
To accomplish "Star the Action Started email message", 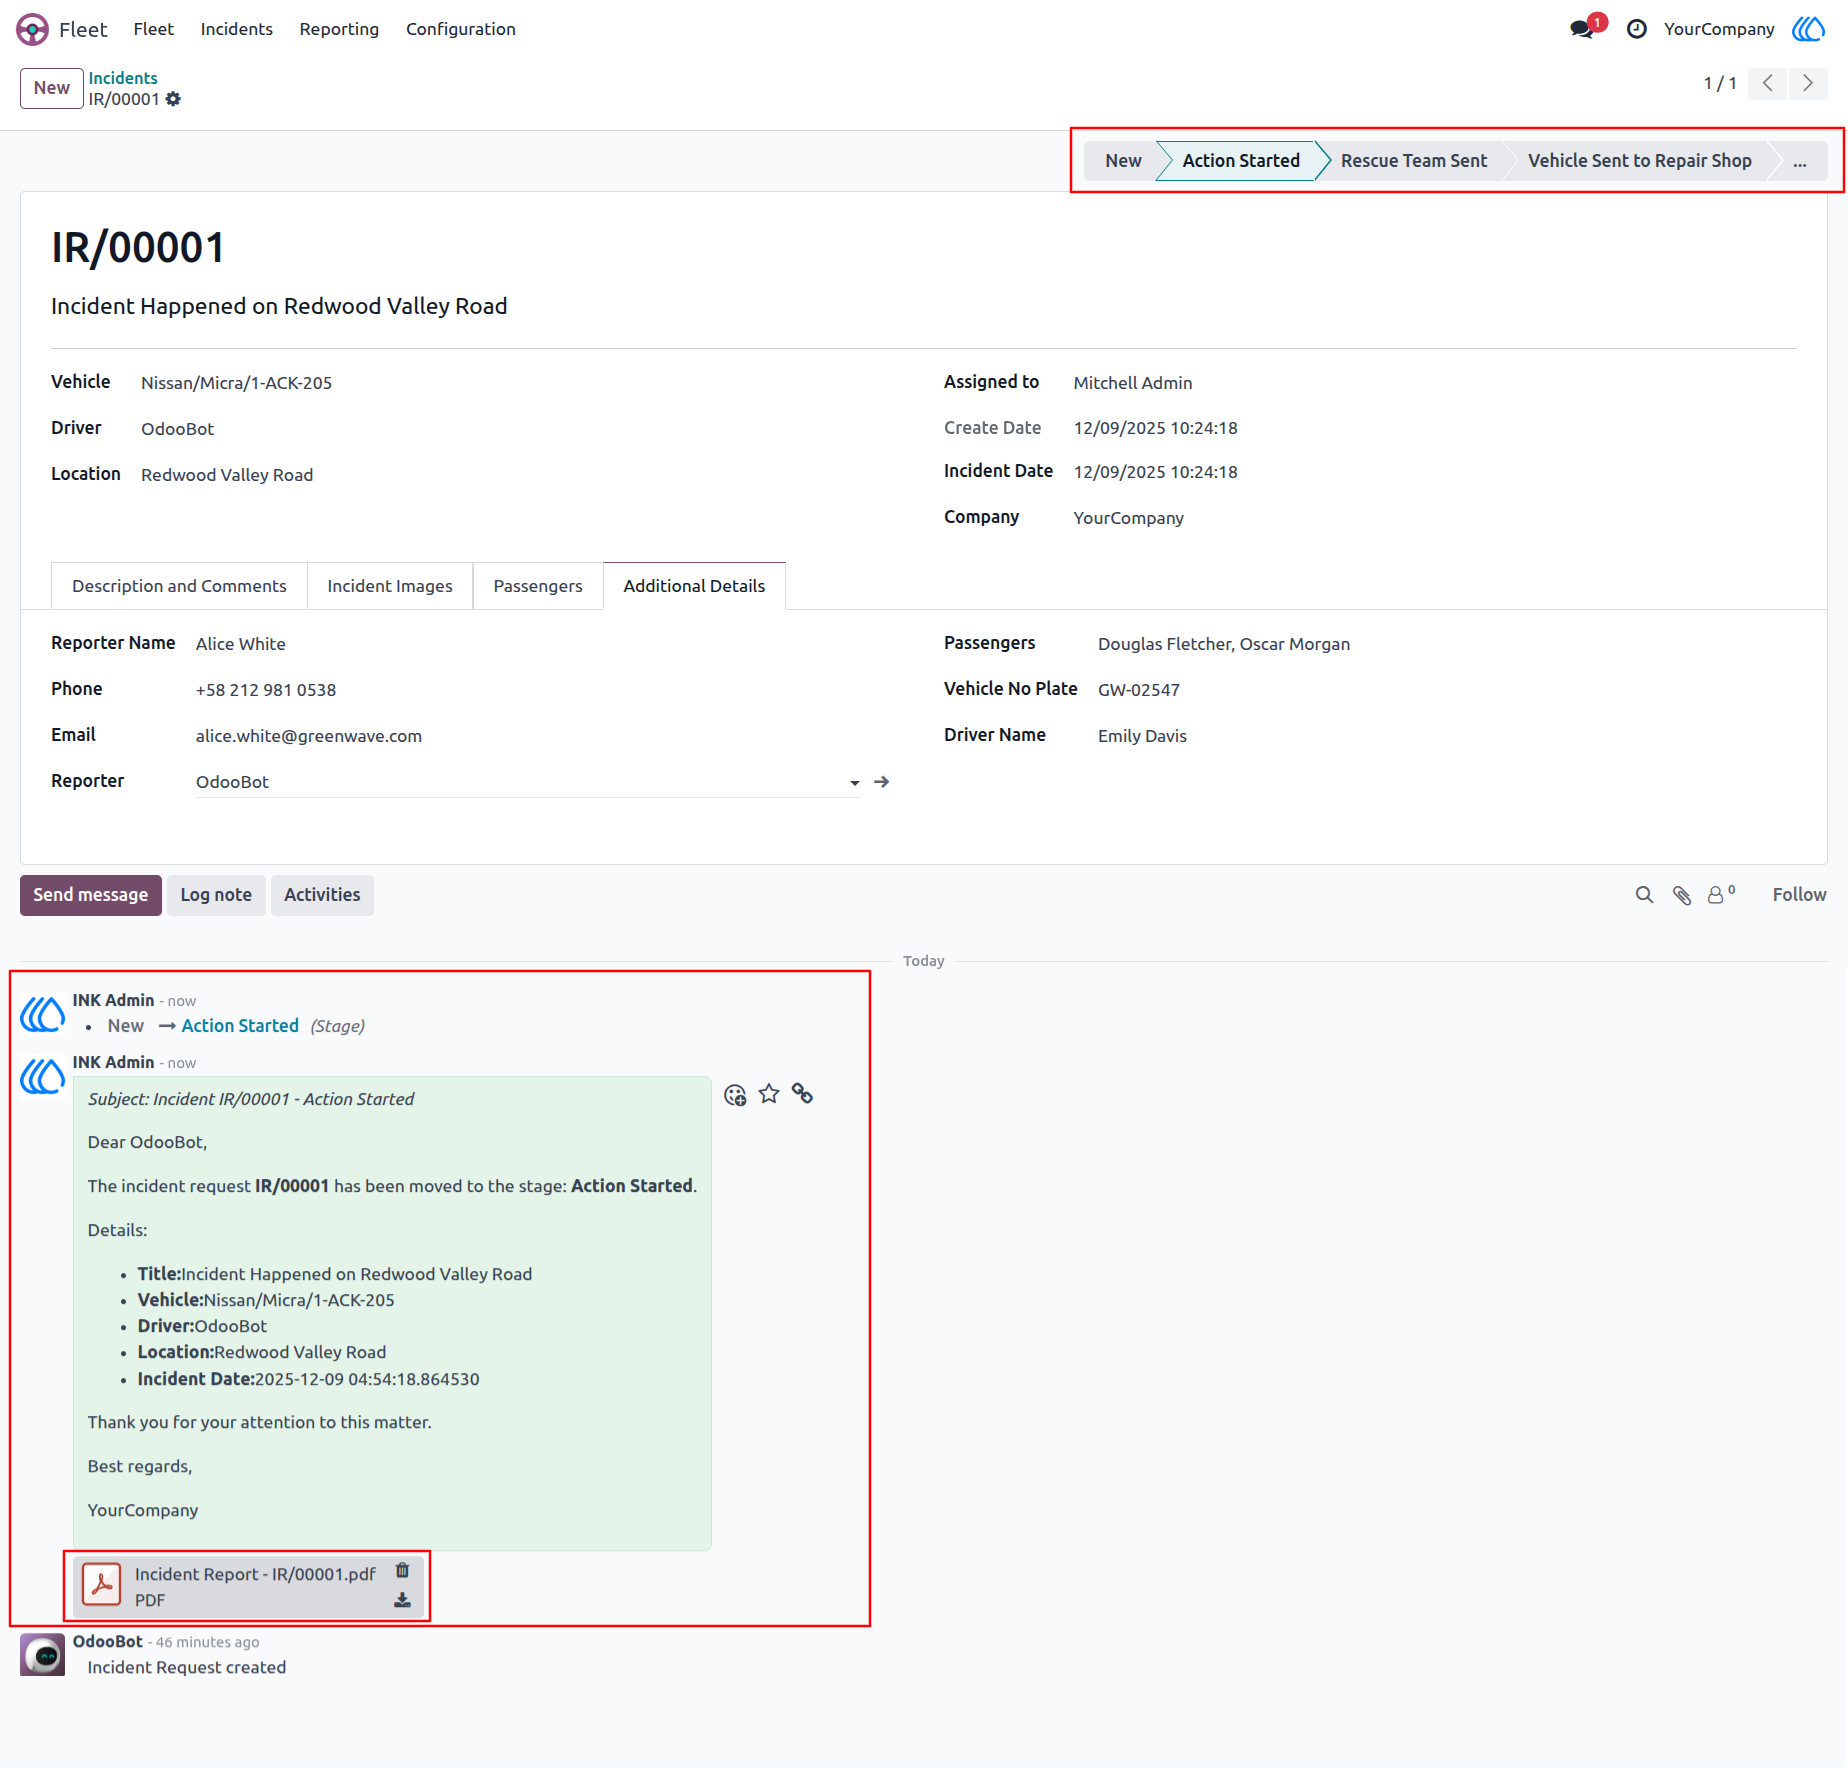I will (769, 1094).
